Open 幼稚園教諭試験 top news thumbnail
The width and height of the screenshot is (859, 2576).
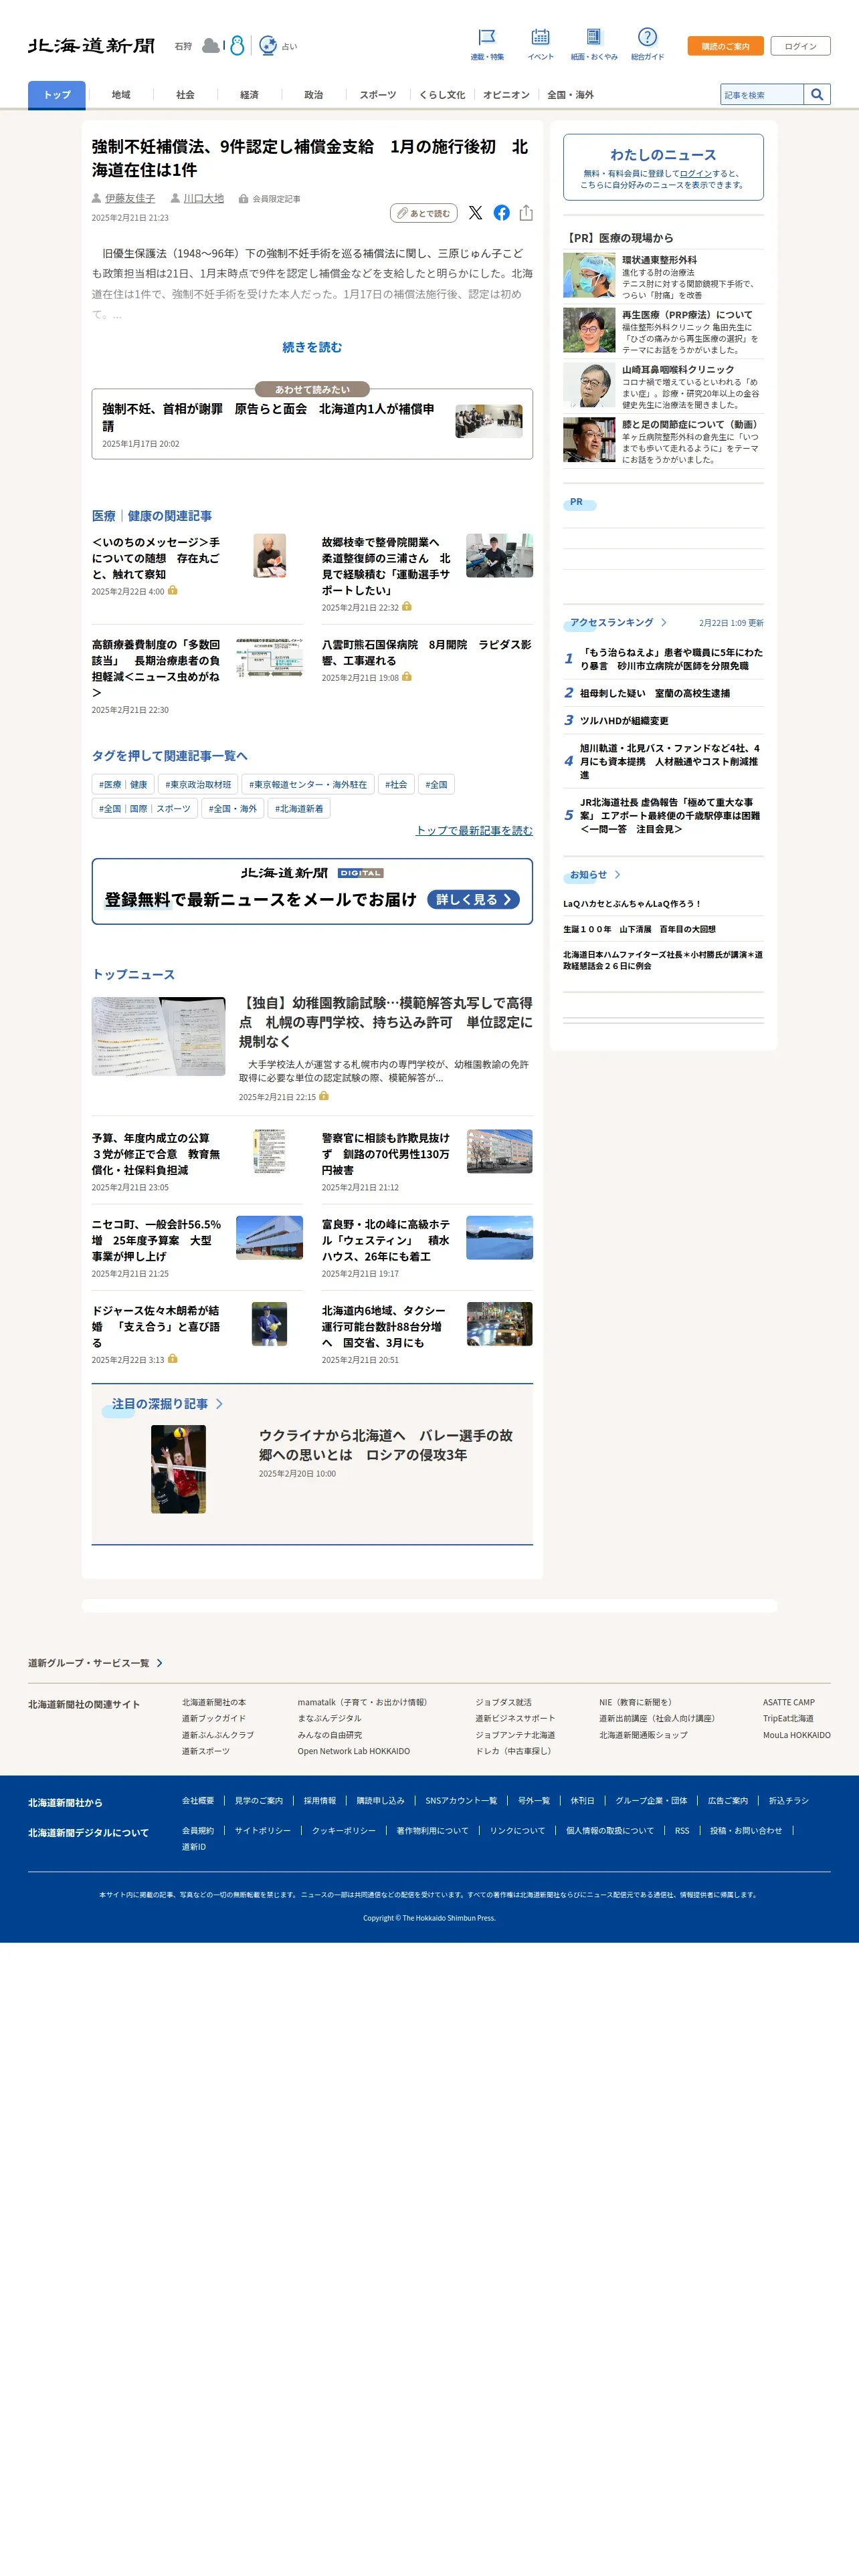click(158, 1036)
